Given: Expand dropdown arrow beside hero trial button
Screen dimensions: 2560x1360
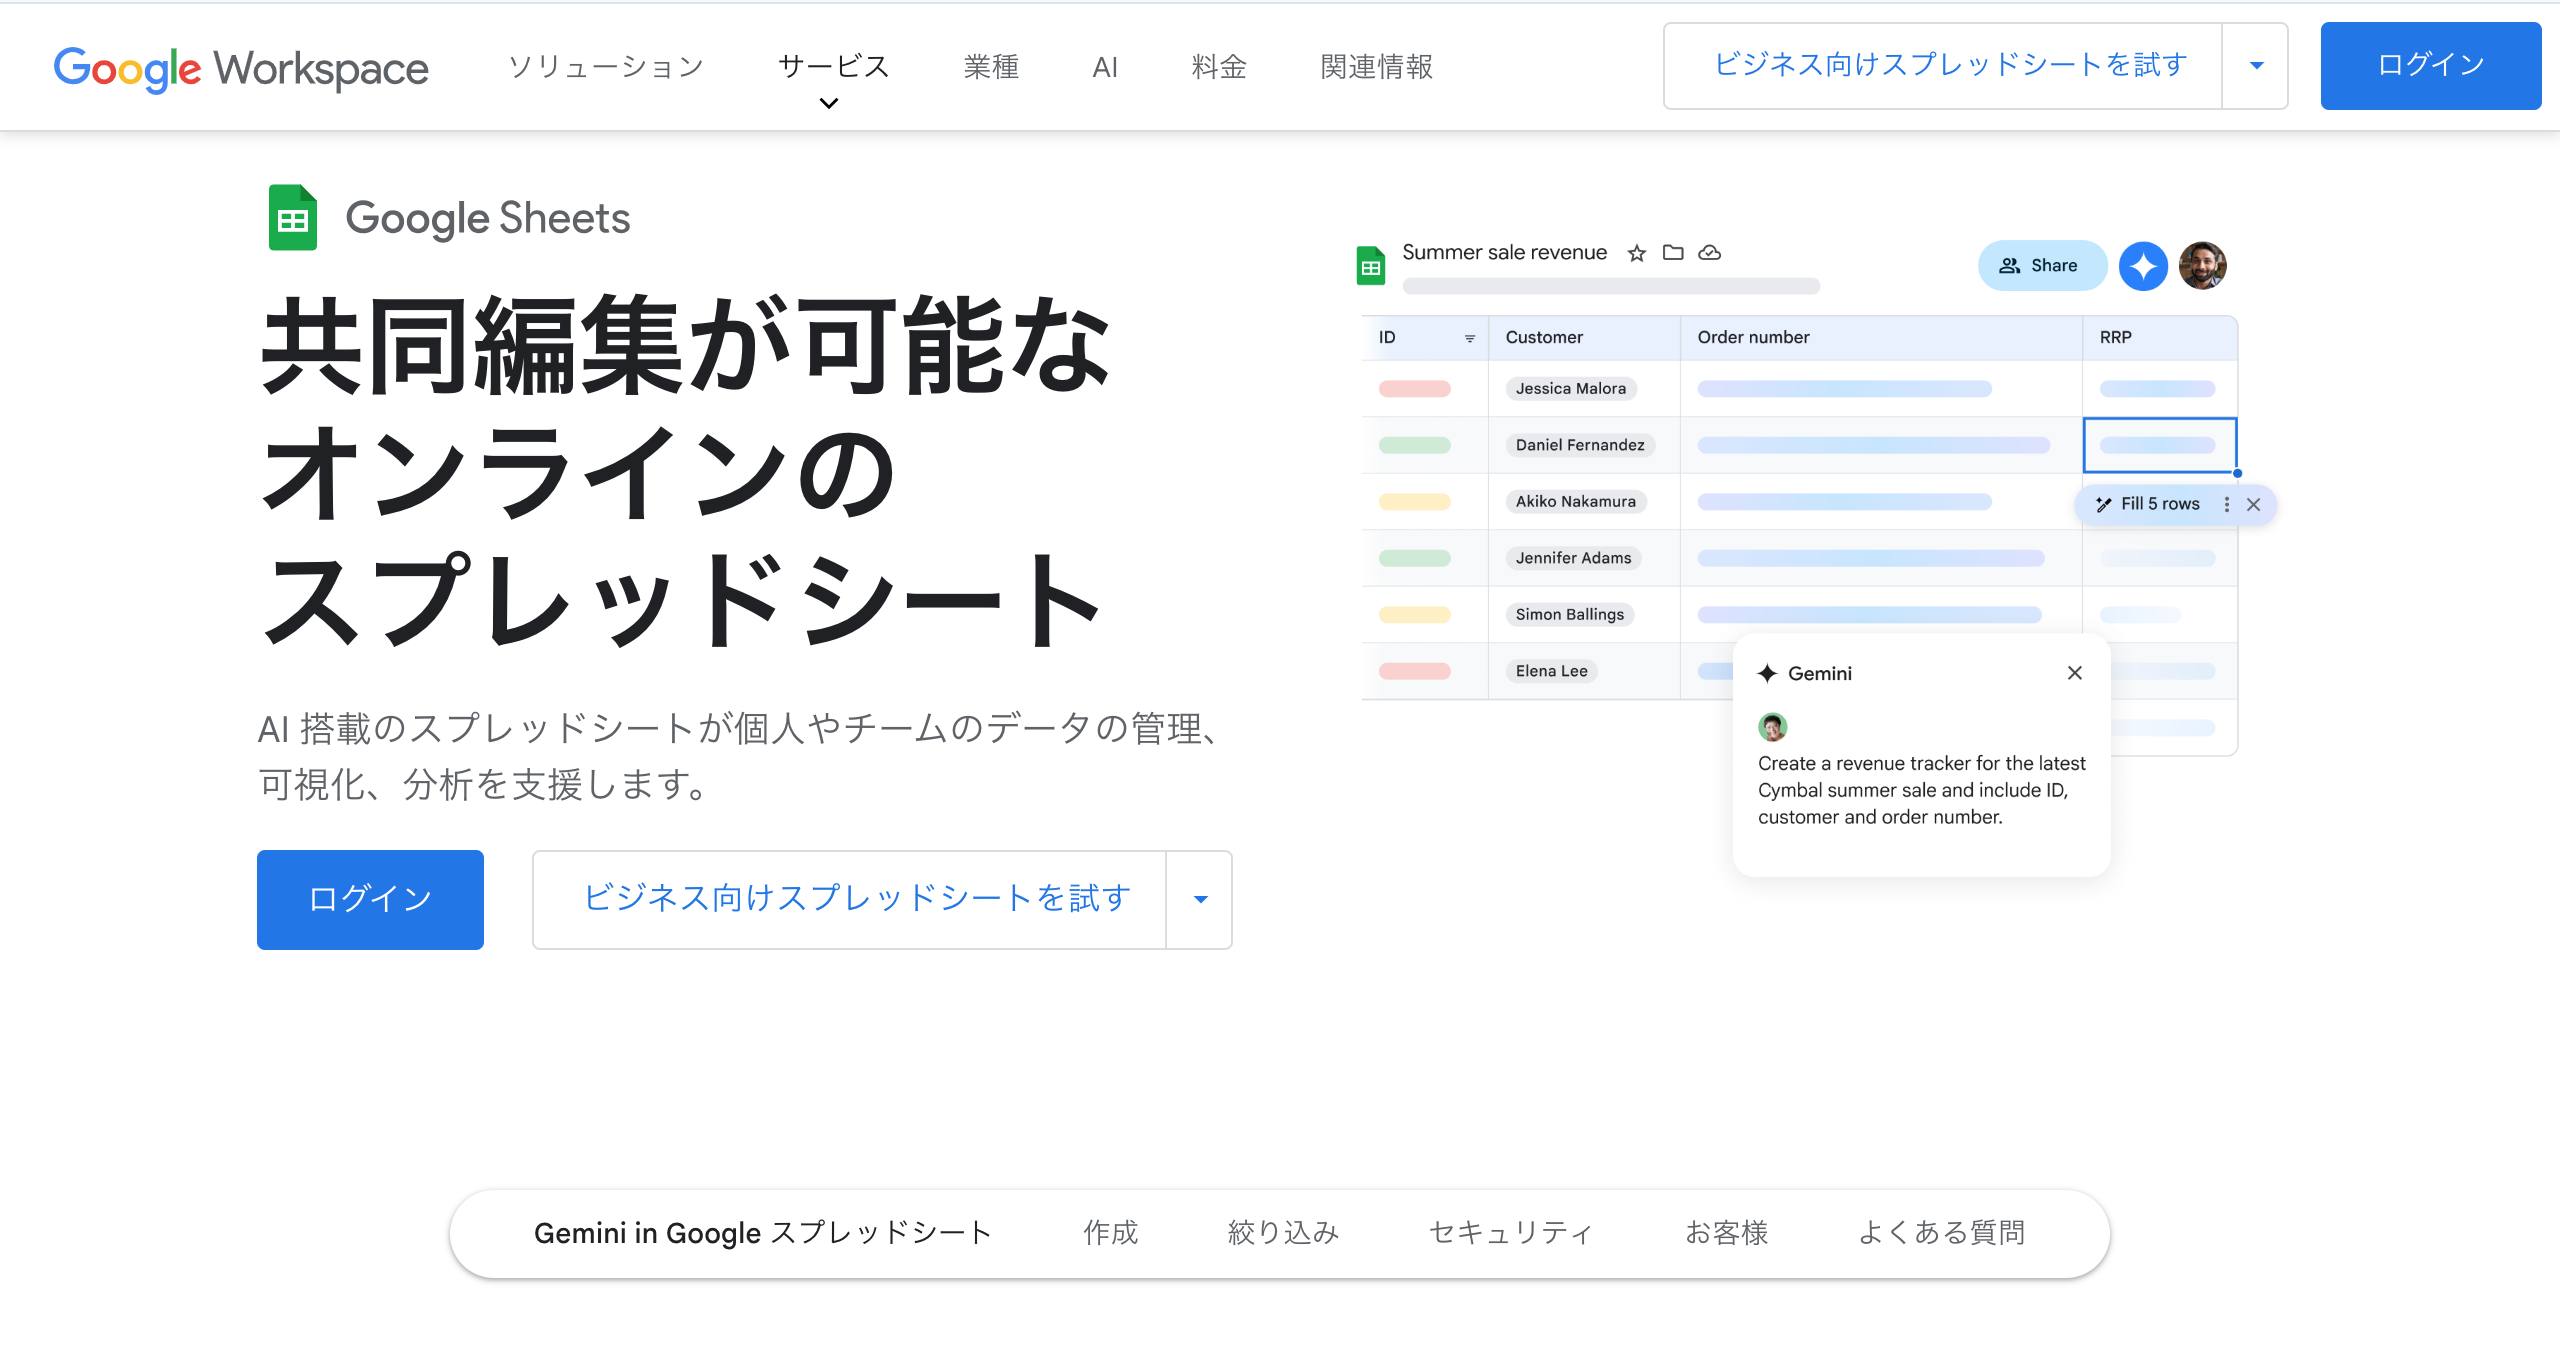Looking at the screenshot, I should (1200, 900).
